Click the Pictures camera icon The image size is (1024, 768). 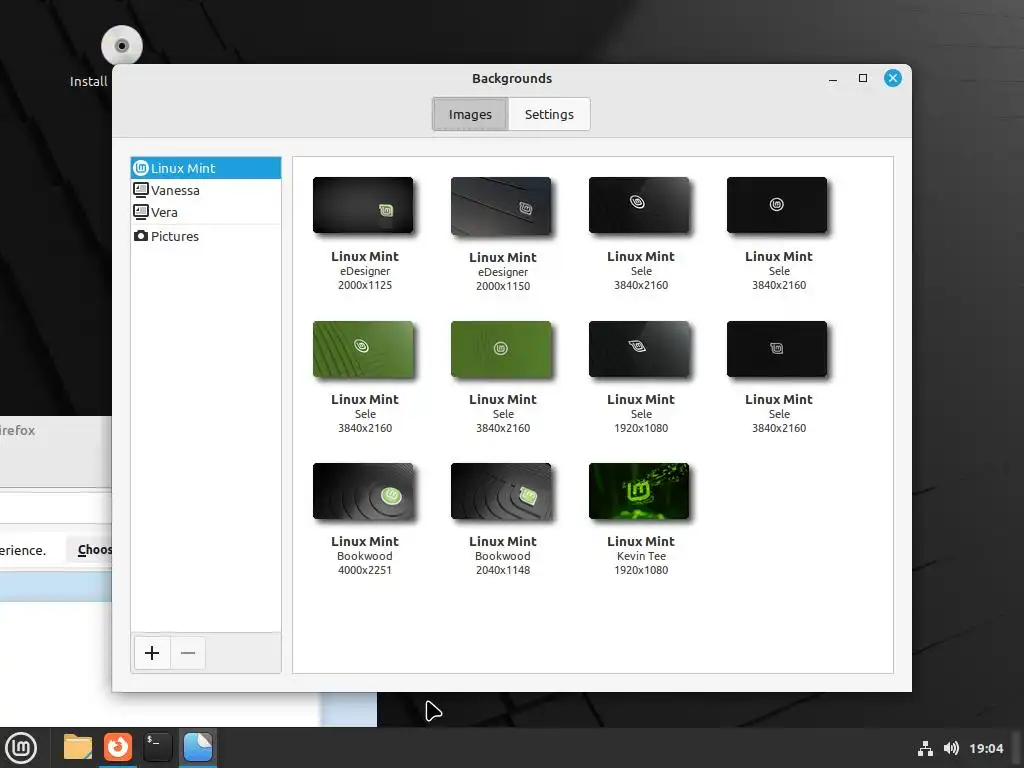[x=140, y=236]
